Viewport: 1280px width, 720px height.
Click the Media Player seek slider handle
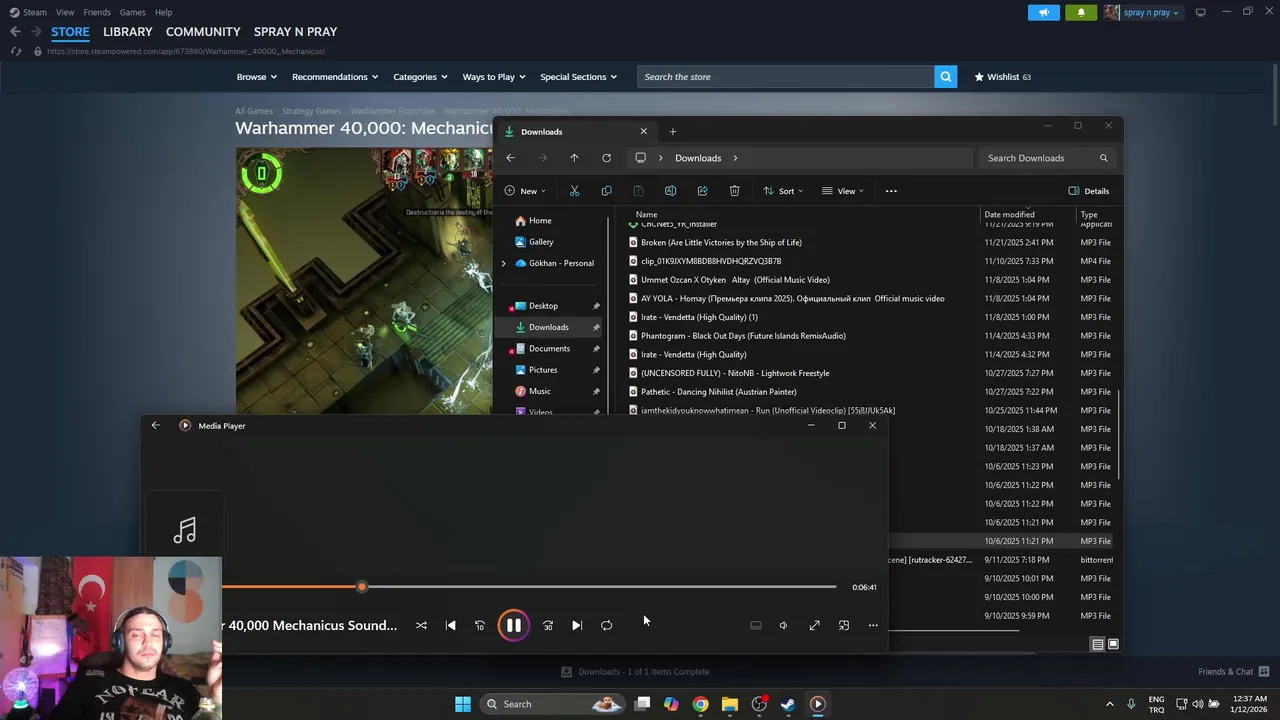pyautogui.click(x=362, y=587)
